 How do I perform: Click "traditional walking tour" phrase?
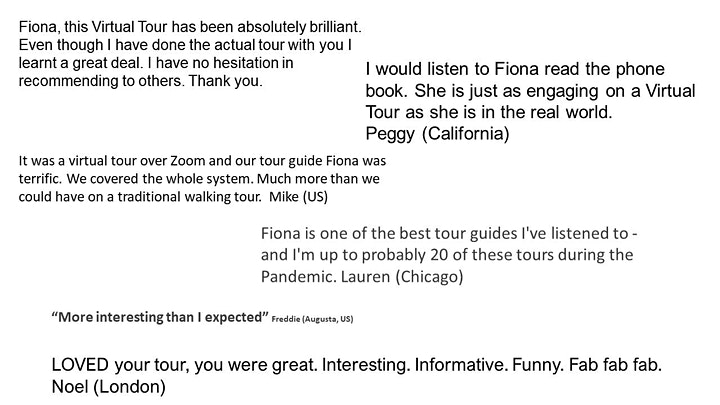(x=189, y=197)
